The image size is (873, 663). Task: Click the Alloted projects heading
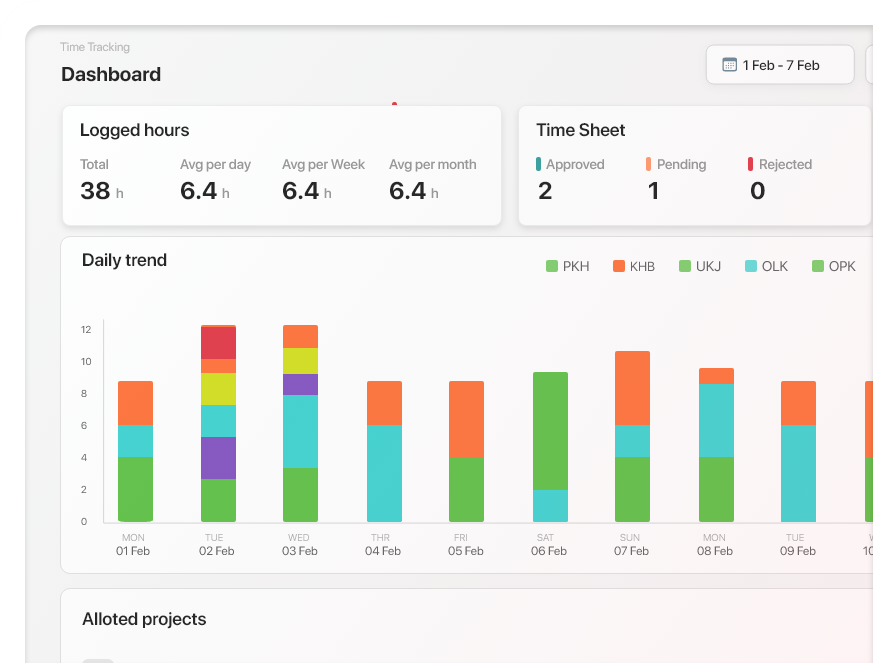tap(144, 619)
